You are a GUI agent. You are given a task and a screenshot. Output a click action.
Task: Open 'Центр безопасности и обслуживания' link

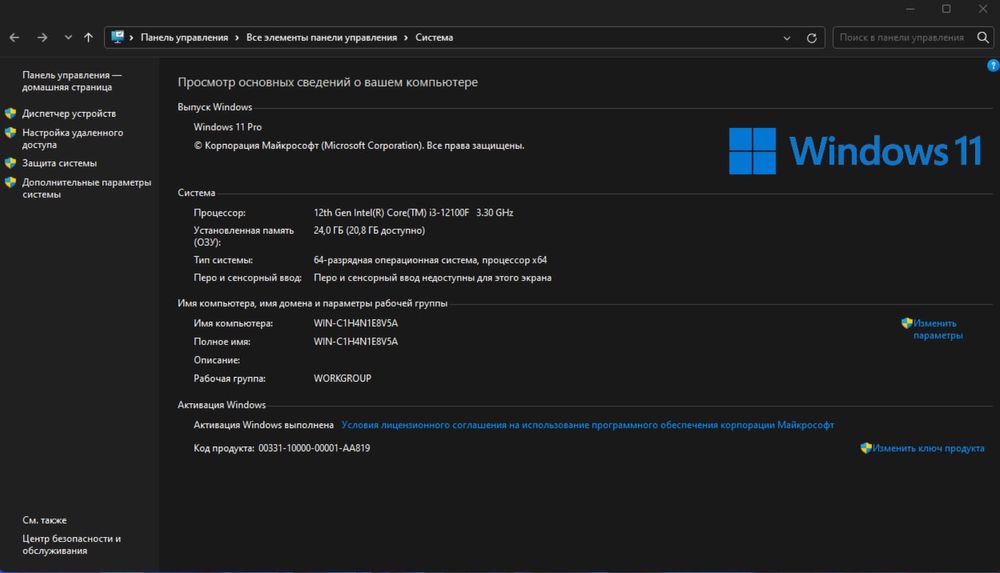pos(71,545)
